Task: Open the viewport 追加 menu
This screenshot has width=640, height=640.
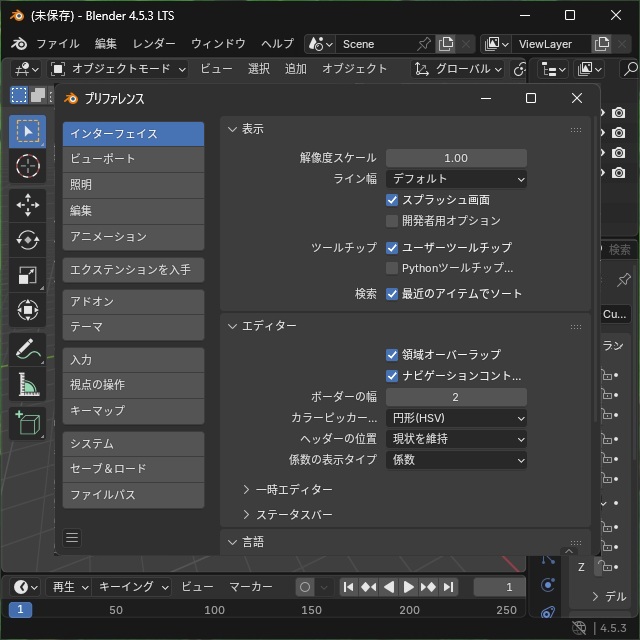Action: tap(296, 69)
